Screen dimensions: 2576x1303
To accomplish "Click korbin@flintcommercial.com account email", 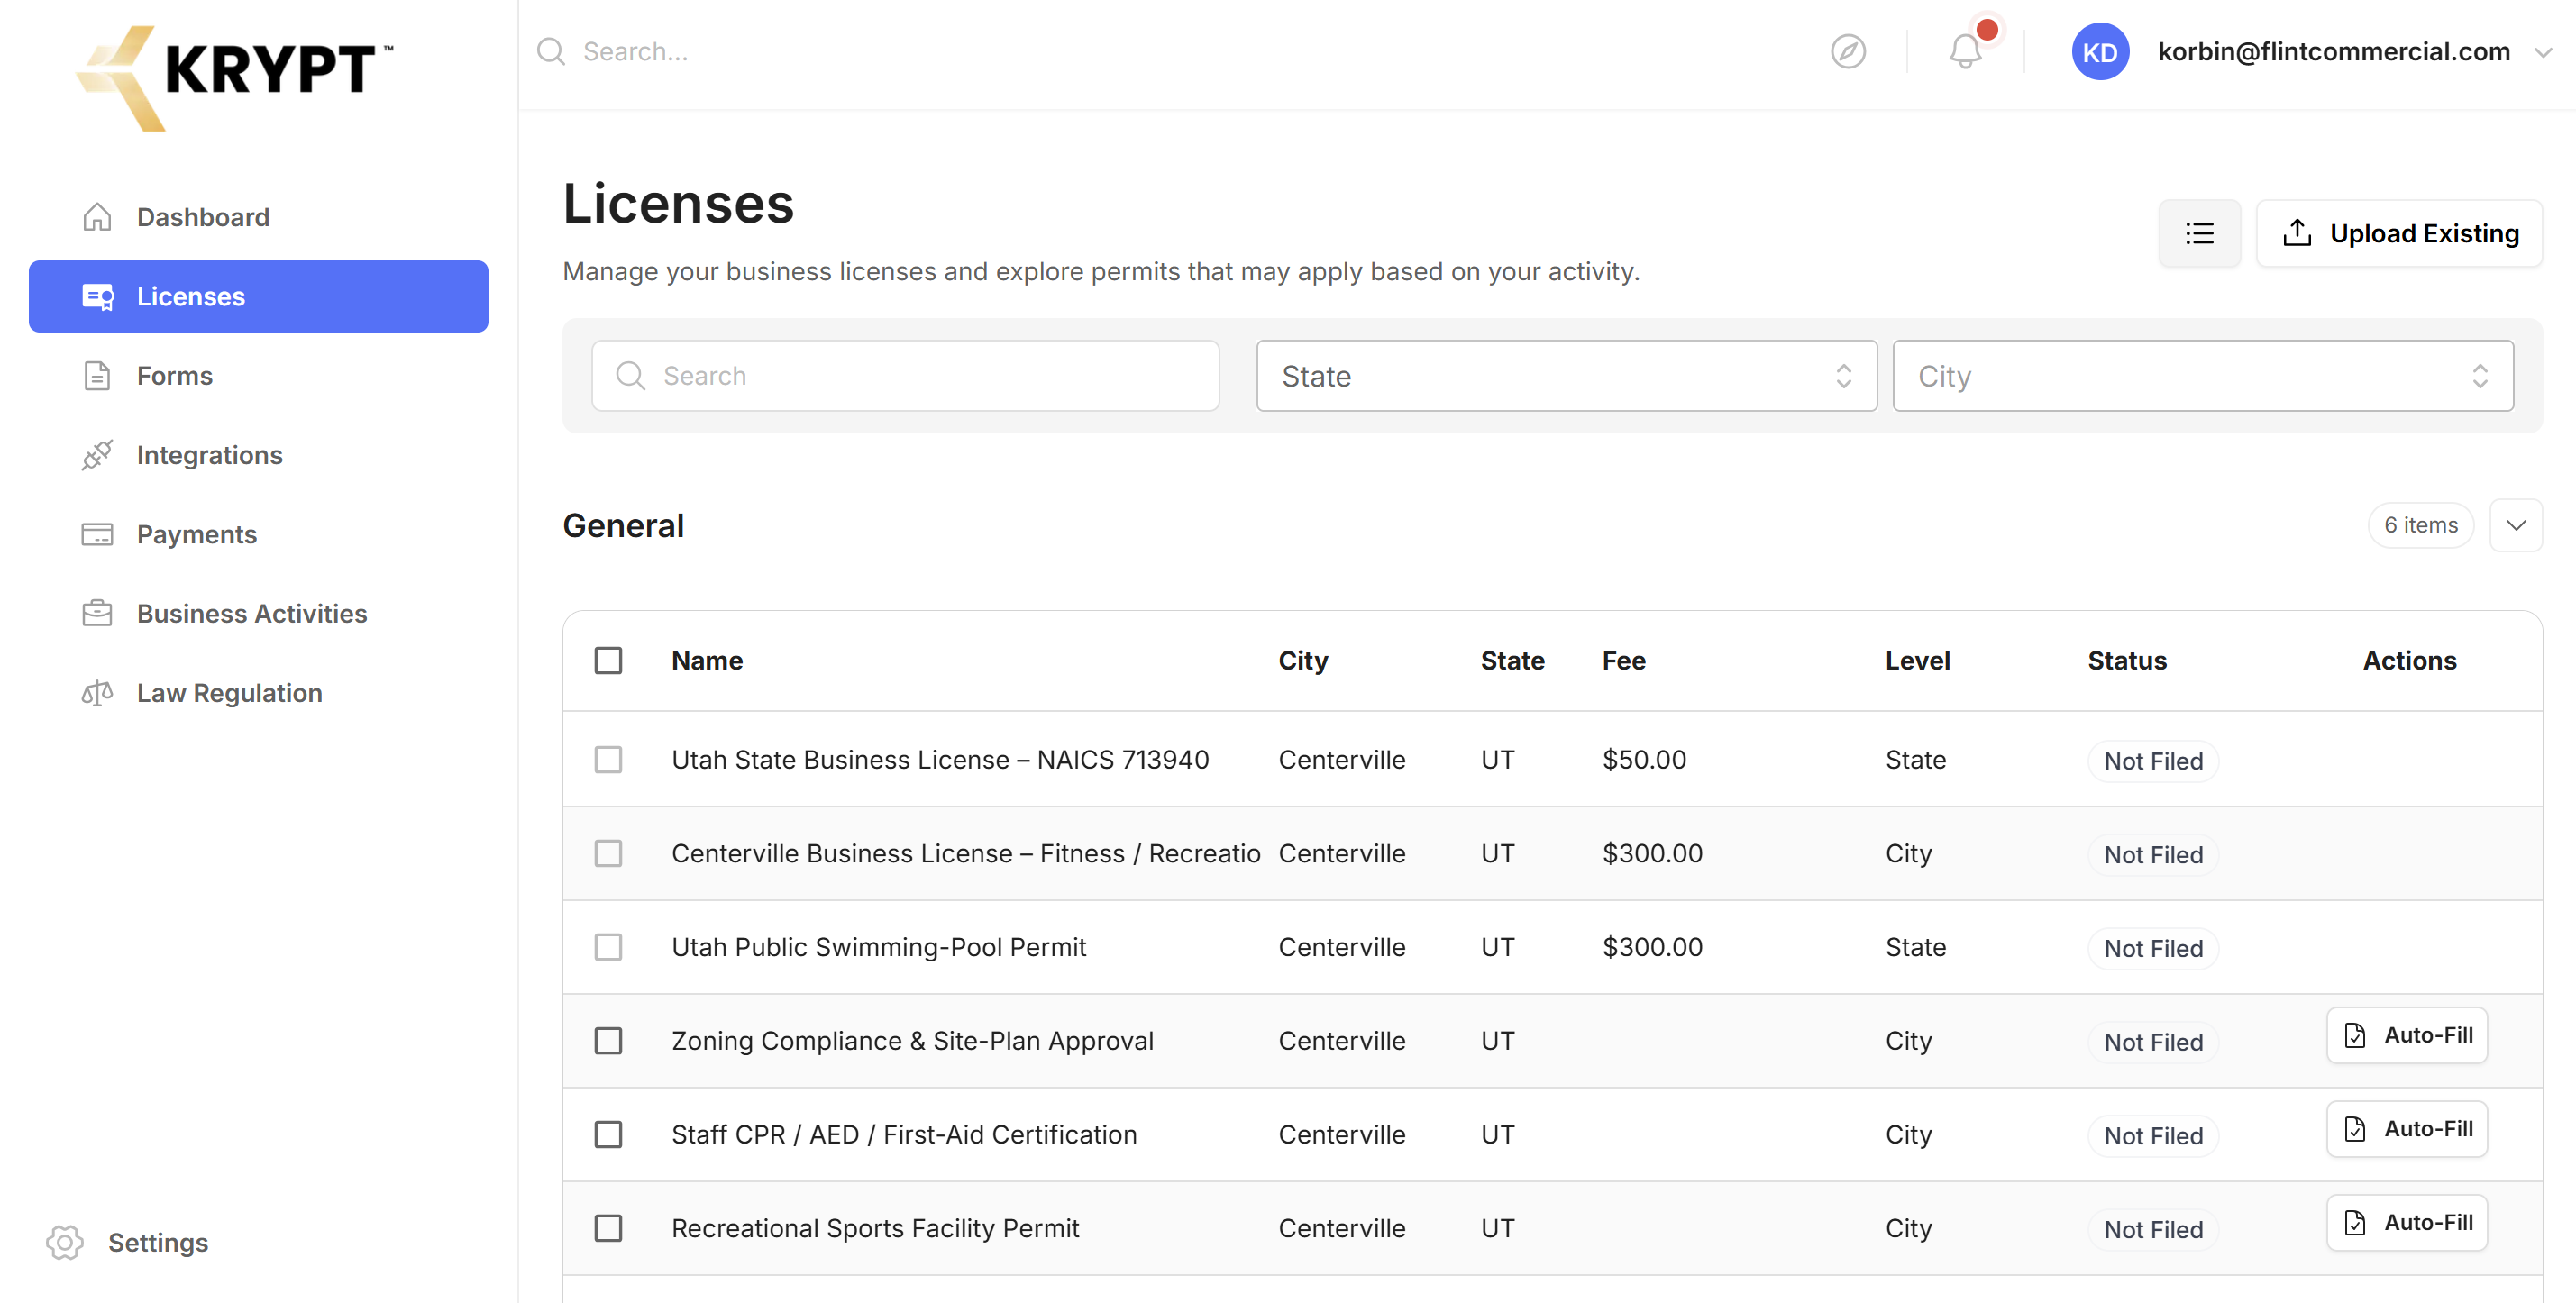I will 2333,51.
